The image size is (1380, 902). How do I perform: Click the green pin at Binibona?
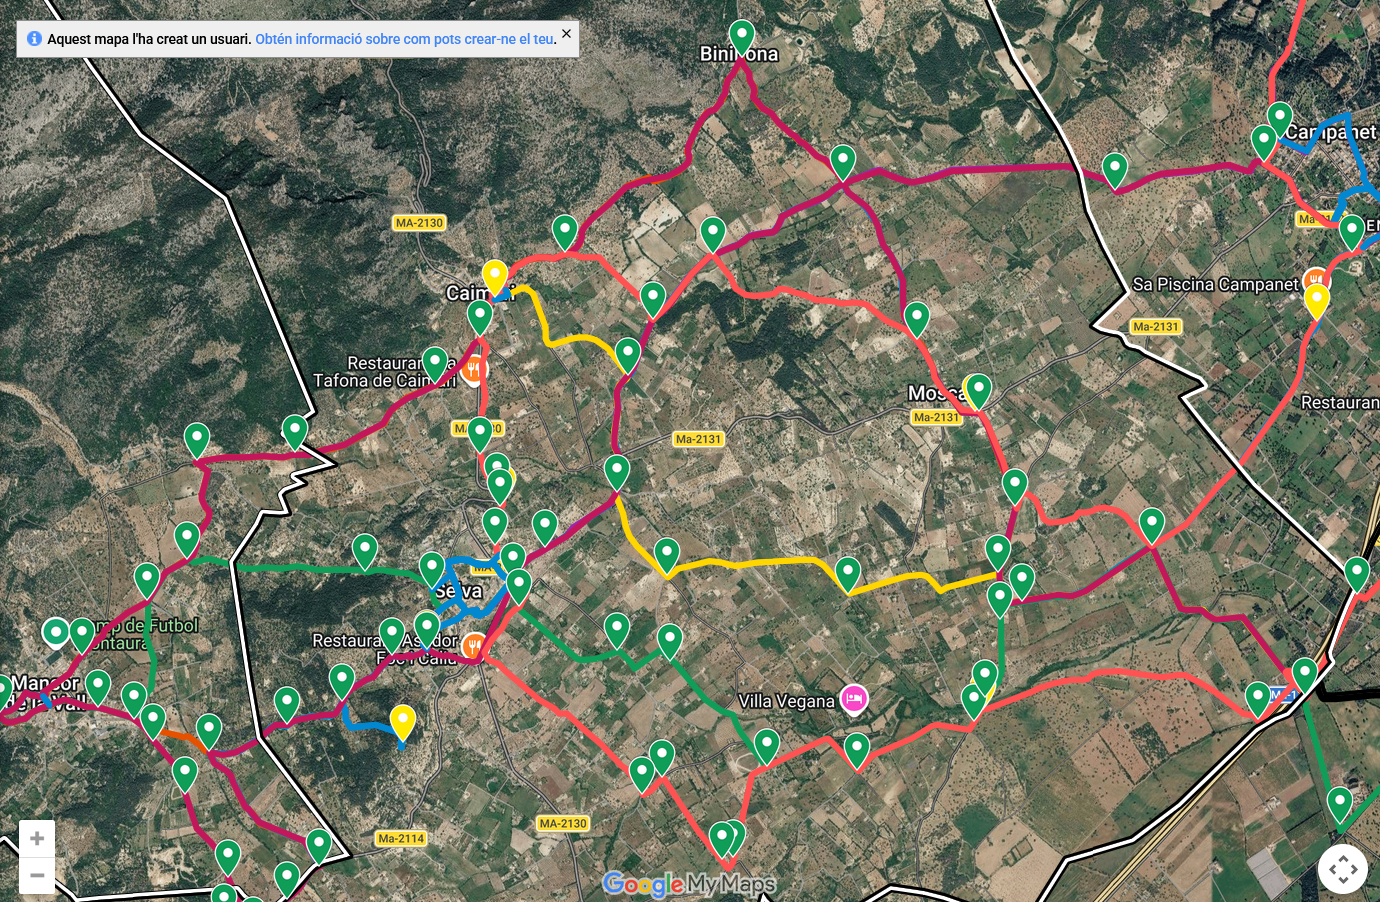741,37
